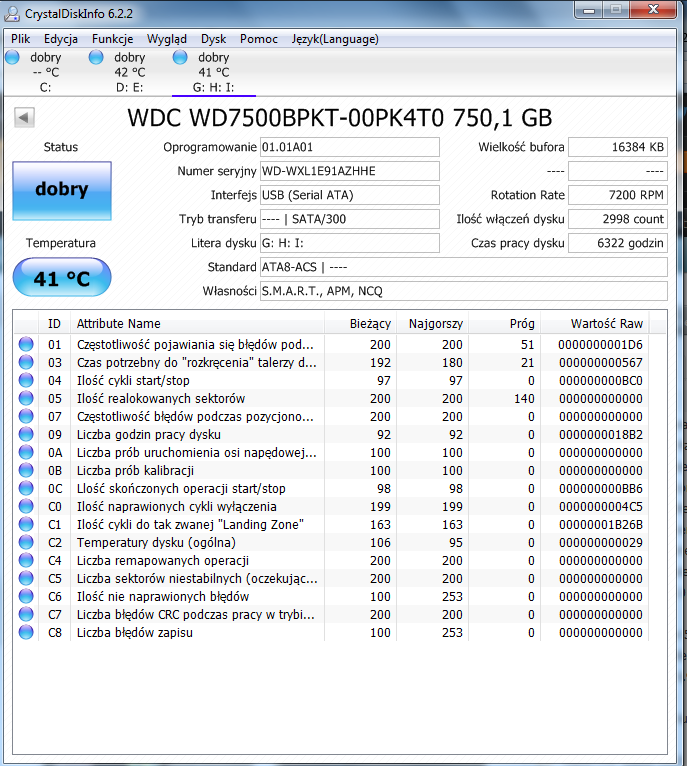Click the Standard field ATA8-ACS
This screenshot has width=687, height=766.
463,267
